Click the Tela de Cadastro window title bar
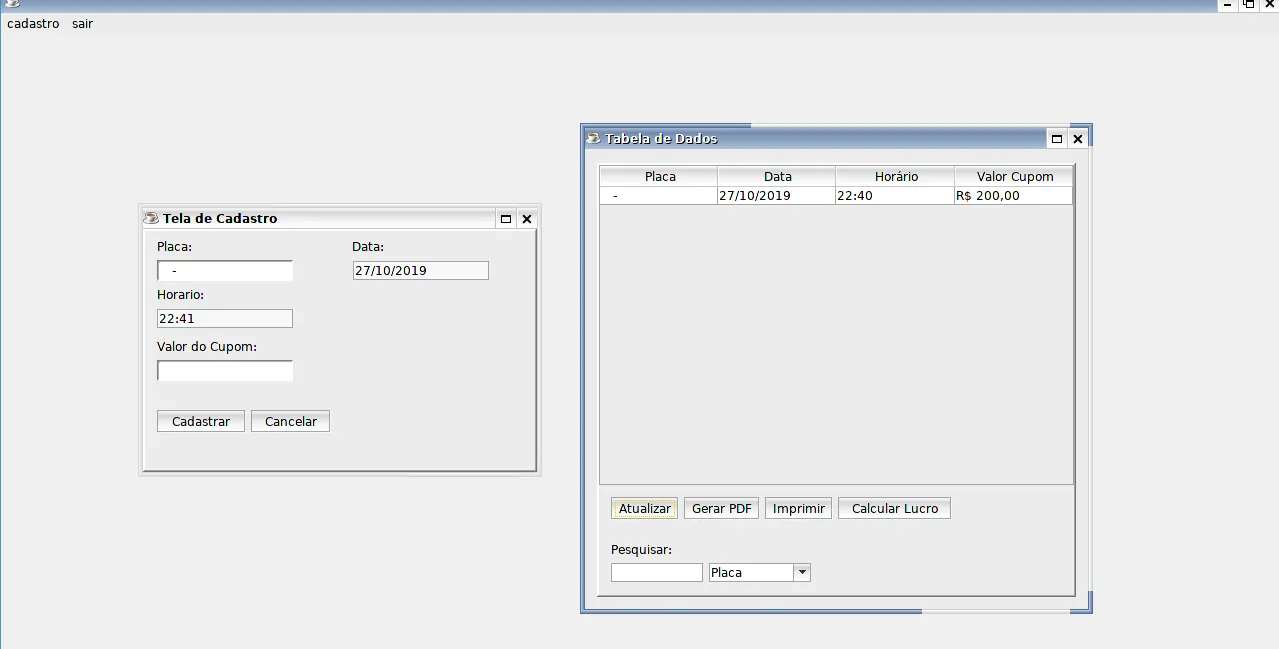 pyautogui.click(x=320, y=218)
